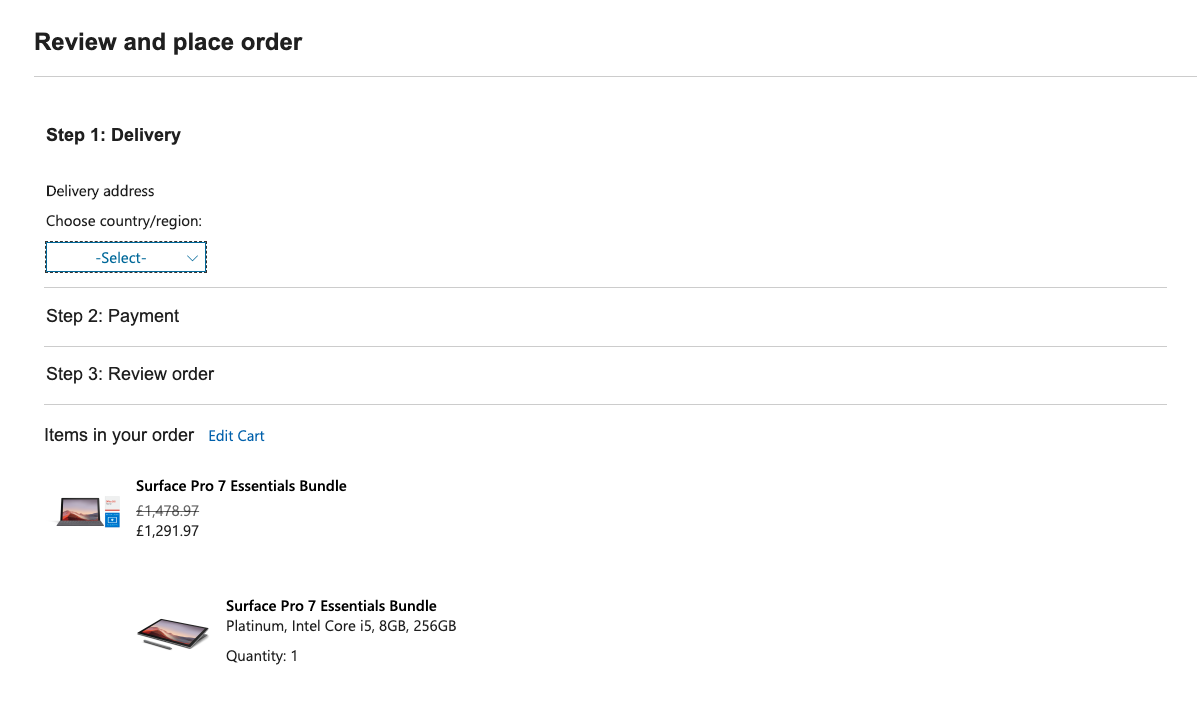
Task: Click the strikethrough price £1,478.97
Action: click(x=167, y=510)
